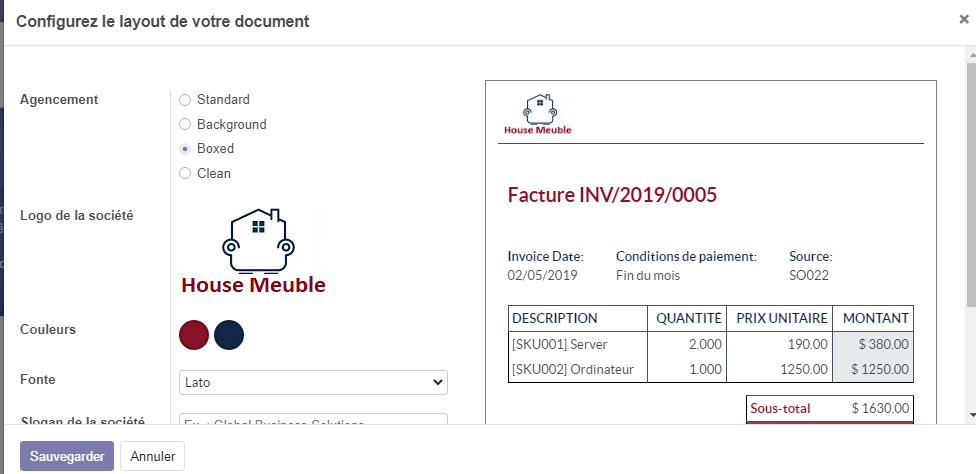
Task: Click the Sauvegarder button
Action: 67,456
